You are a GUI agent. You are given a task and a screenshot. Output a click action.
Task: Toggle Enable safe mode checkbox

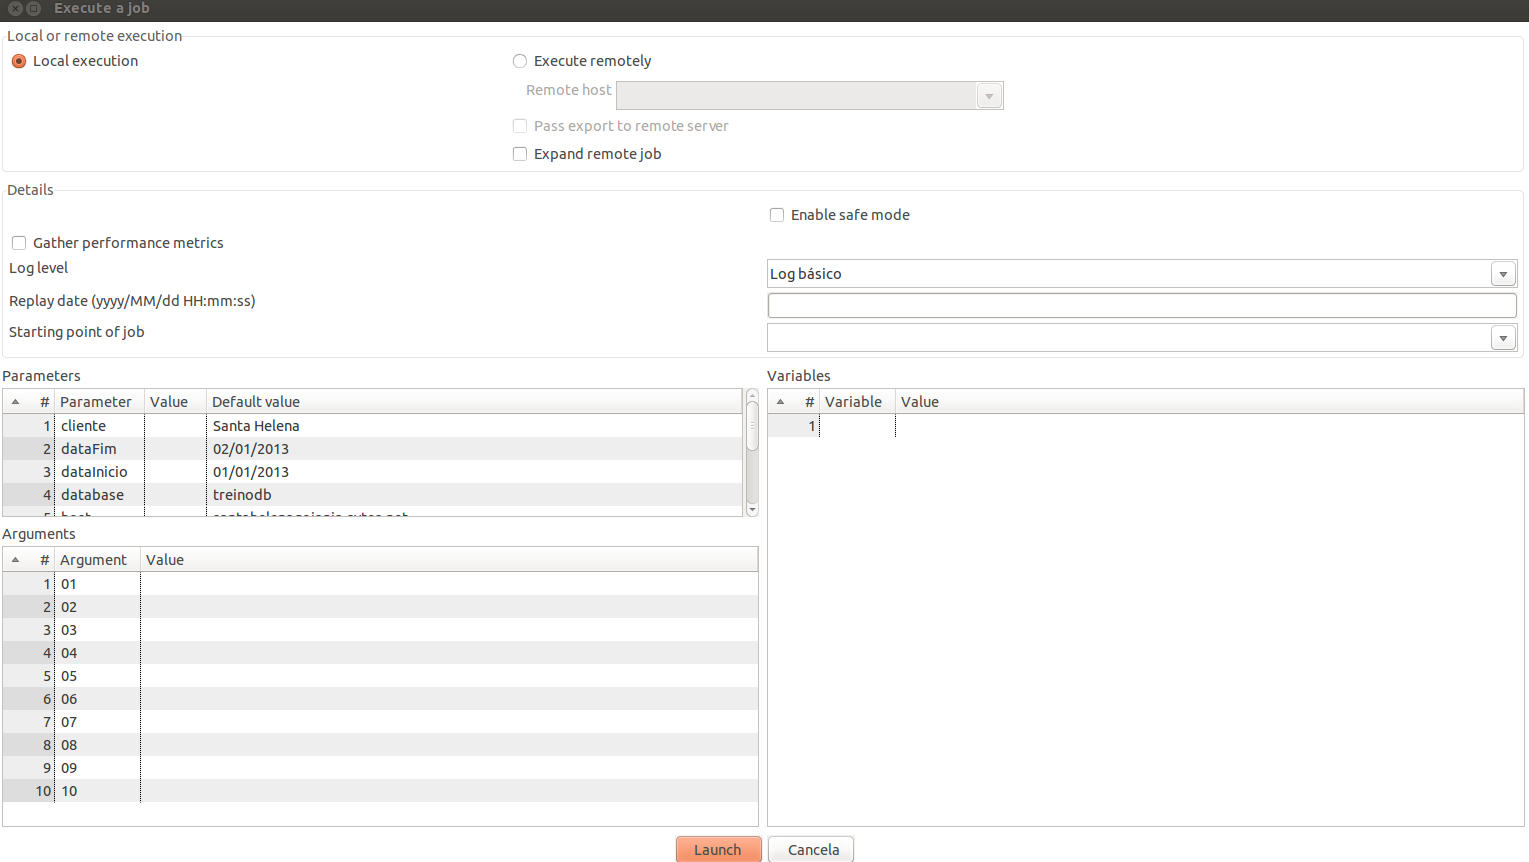tap(777, 215)
